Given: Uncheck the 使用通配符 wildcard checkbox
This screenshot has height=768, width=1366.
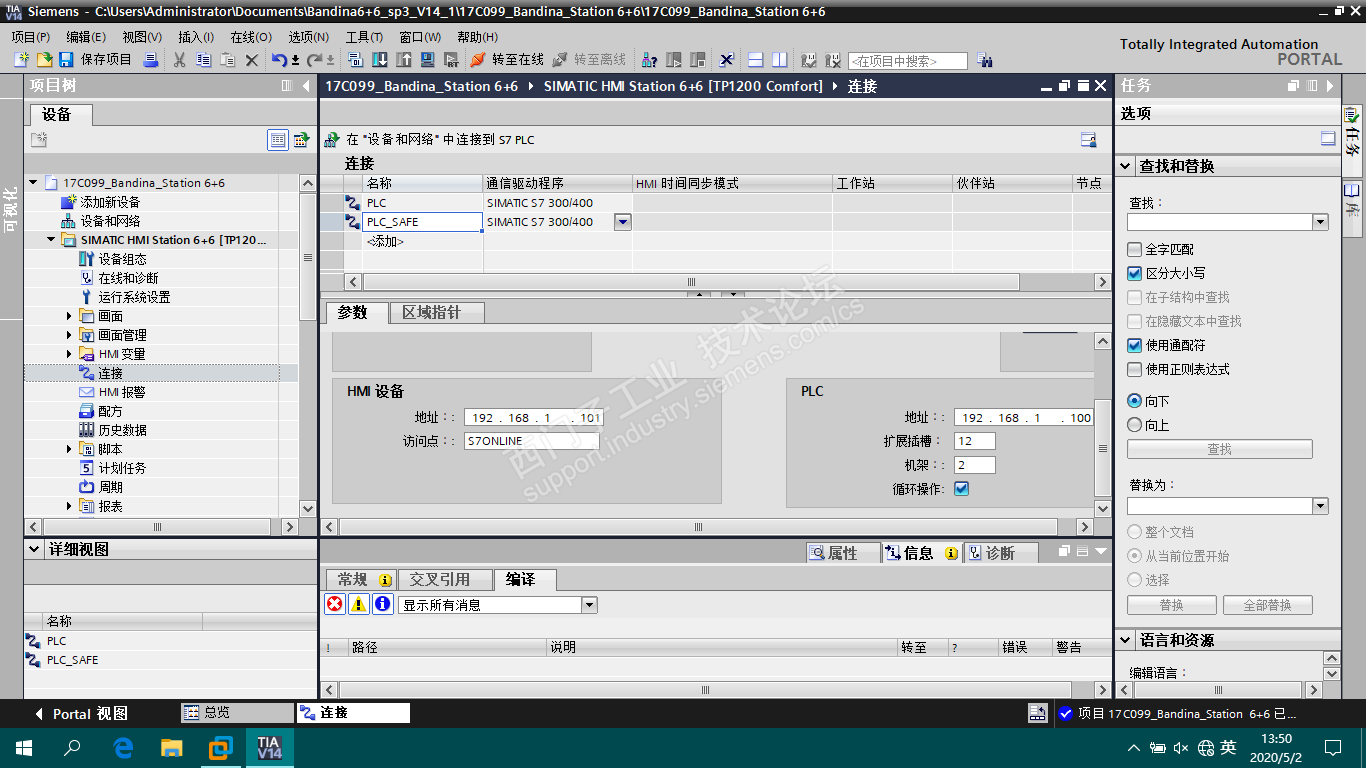Looking at the screenshot, I should (x=1134, y=345).
